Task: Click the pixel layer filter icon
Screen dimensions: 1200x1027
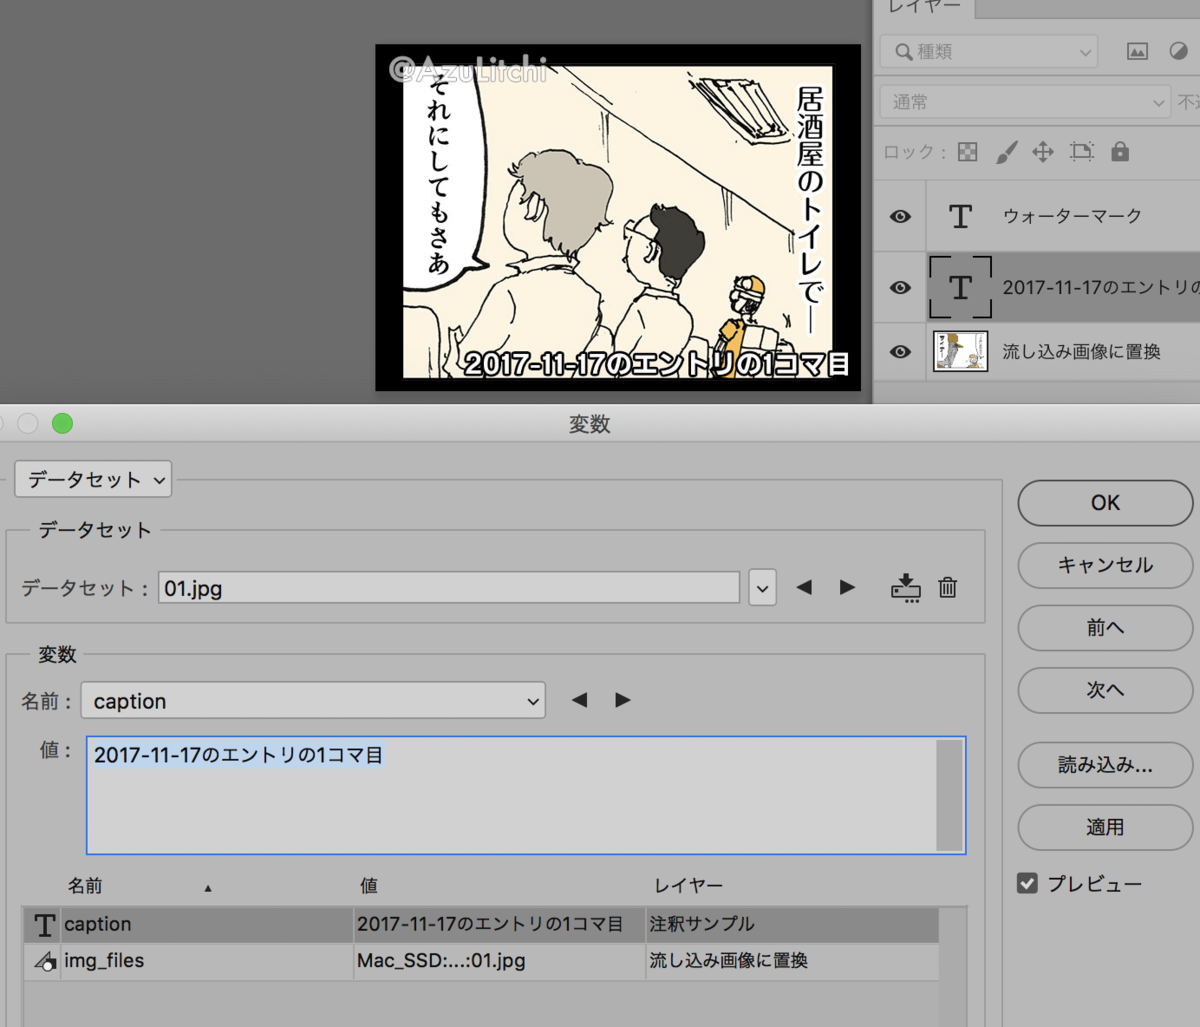Action: click(1137, 51)
